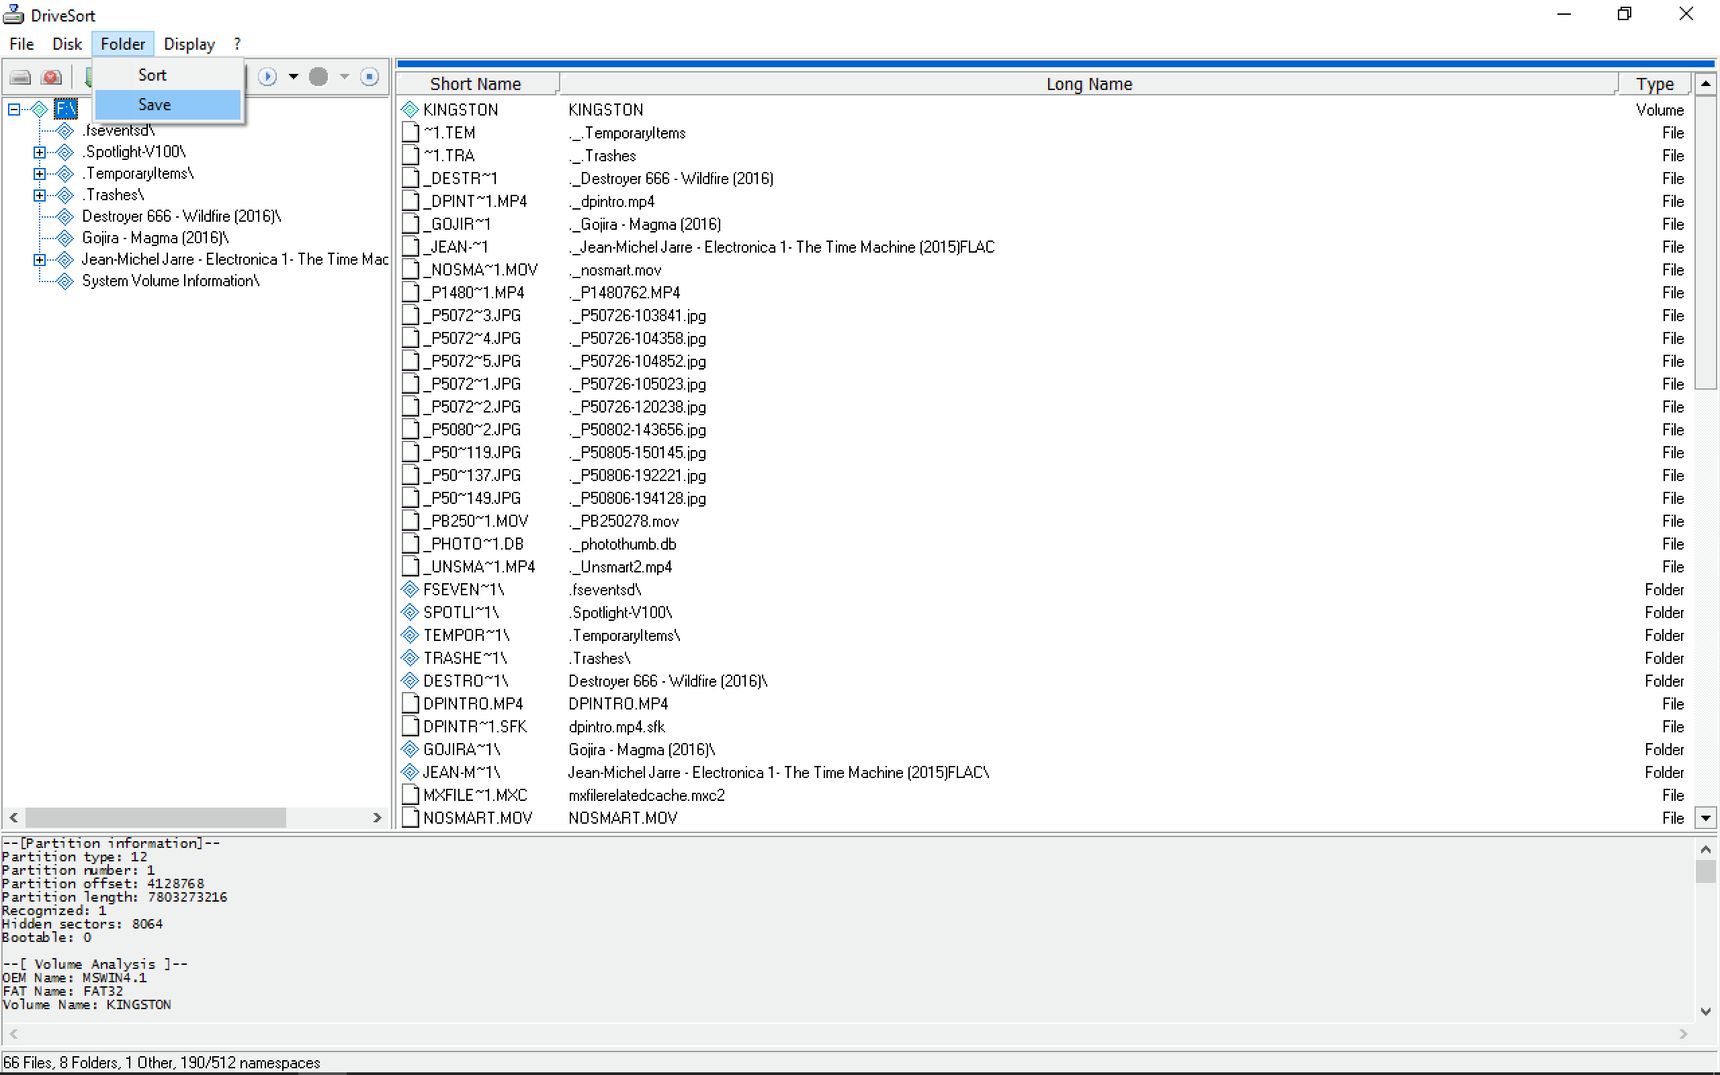Click the folder icon of SPOTLI~1\
The width and height of the screenshot is (1720, 1075).
(410, 613)
